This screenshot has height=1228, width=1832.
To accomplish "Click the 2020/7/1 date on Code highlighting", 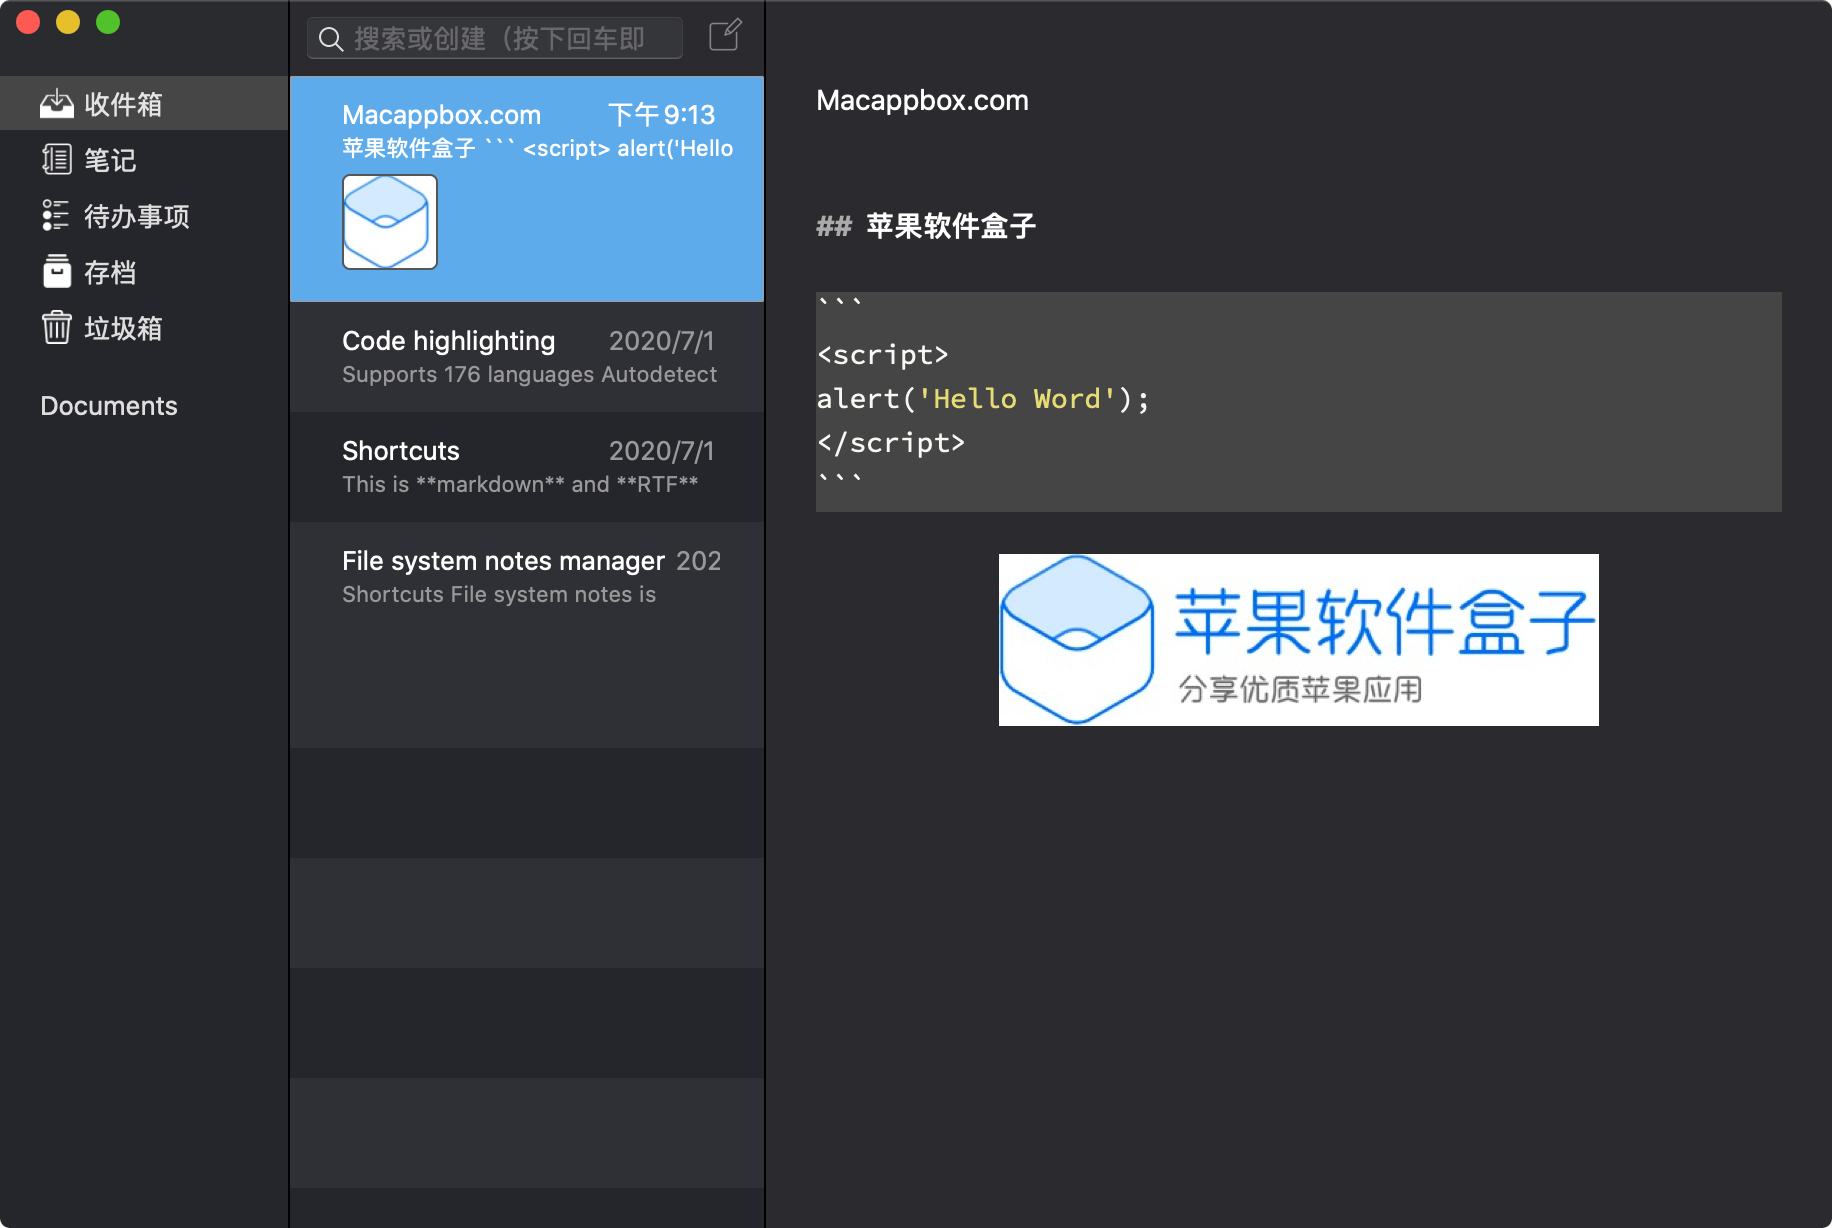I will pos(661,341).
